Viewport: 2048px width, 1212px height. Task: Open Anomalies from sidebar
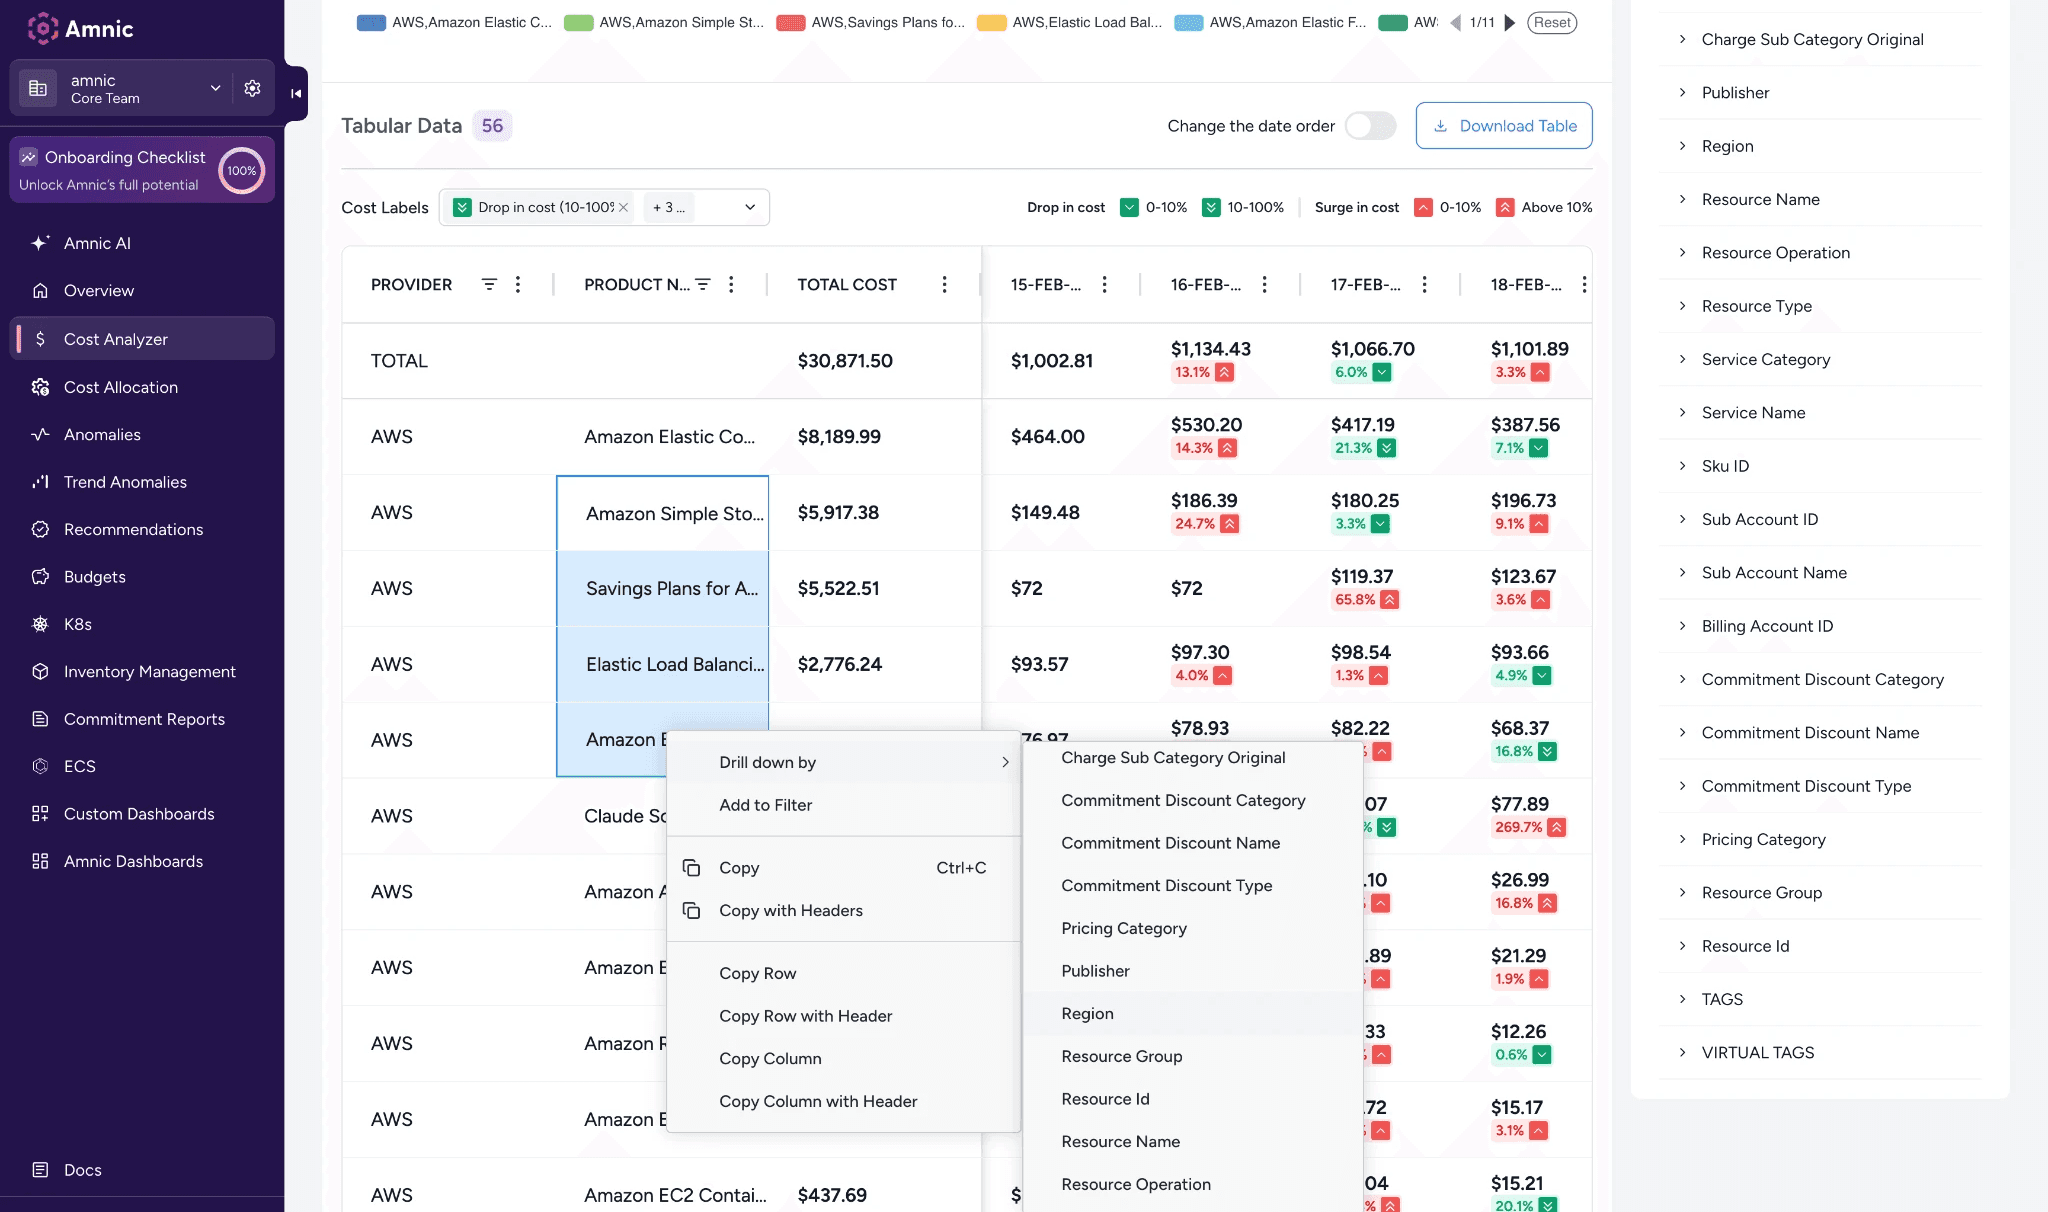tap(102, 435)
